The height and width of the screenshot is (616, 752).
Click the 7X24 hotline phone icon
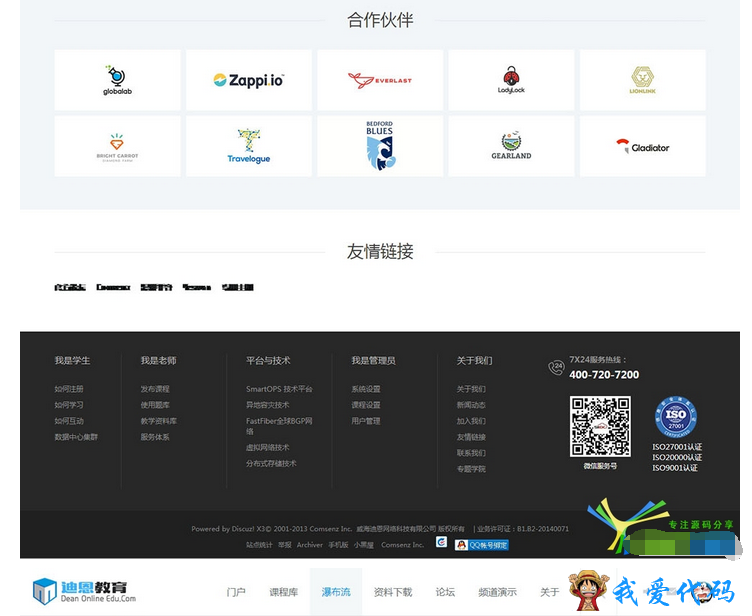coord(556,367)
